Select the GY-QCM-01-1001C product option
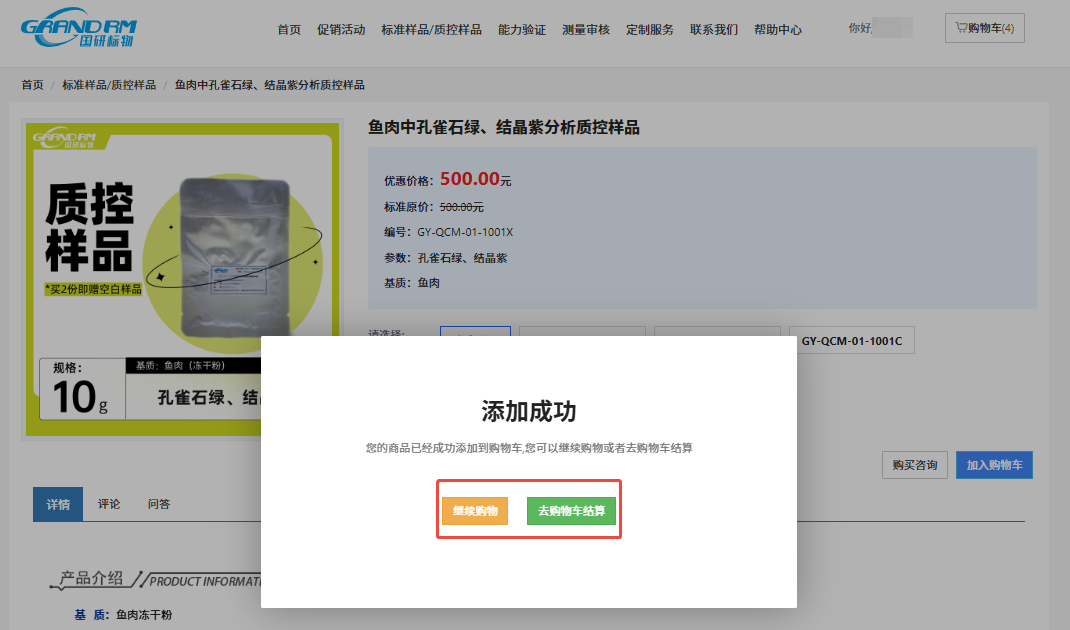 click(851, 341)
